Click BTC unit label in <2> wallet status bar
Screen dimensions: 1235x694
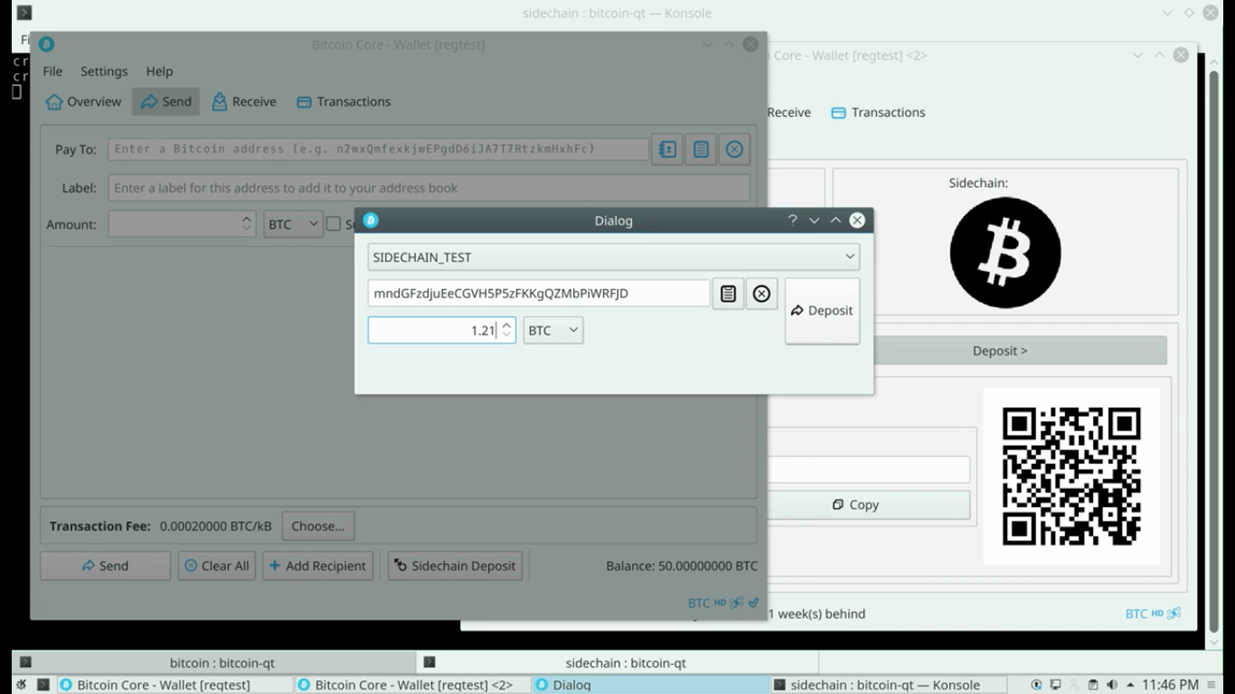pyautogui.click(x=1136, y=614)
